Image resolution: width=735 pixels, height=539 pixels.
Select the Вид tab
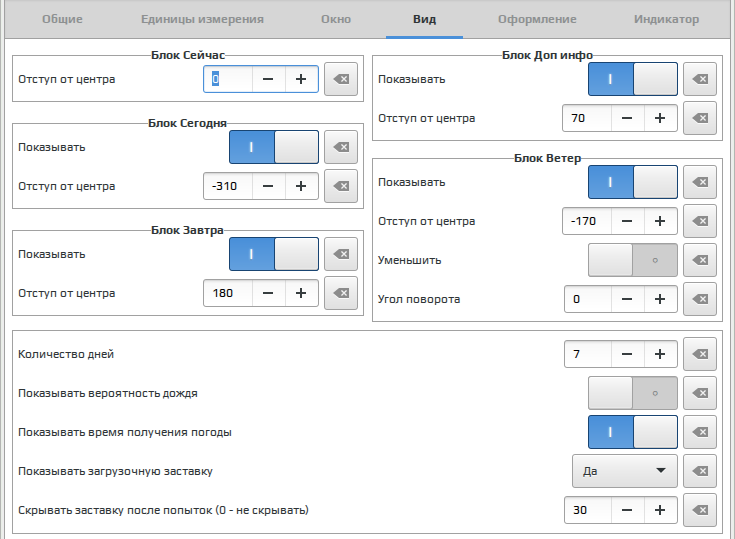click(x=425, y=19)
